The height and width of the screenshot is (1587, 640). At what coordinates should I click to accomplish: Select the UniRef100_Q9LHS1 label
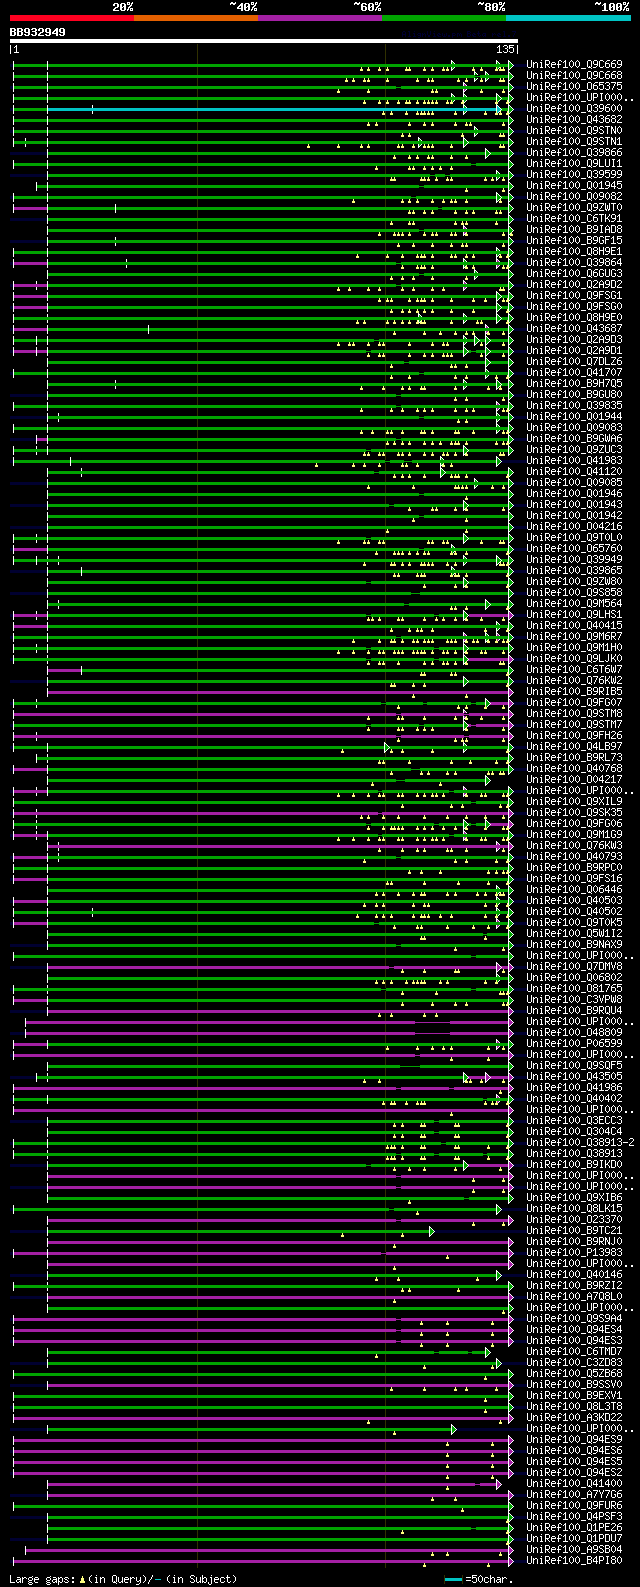[x=574, y=614]
